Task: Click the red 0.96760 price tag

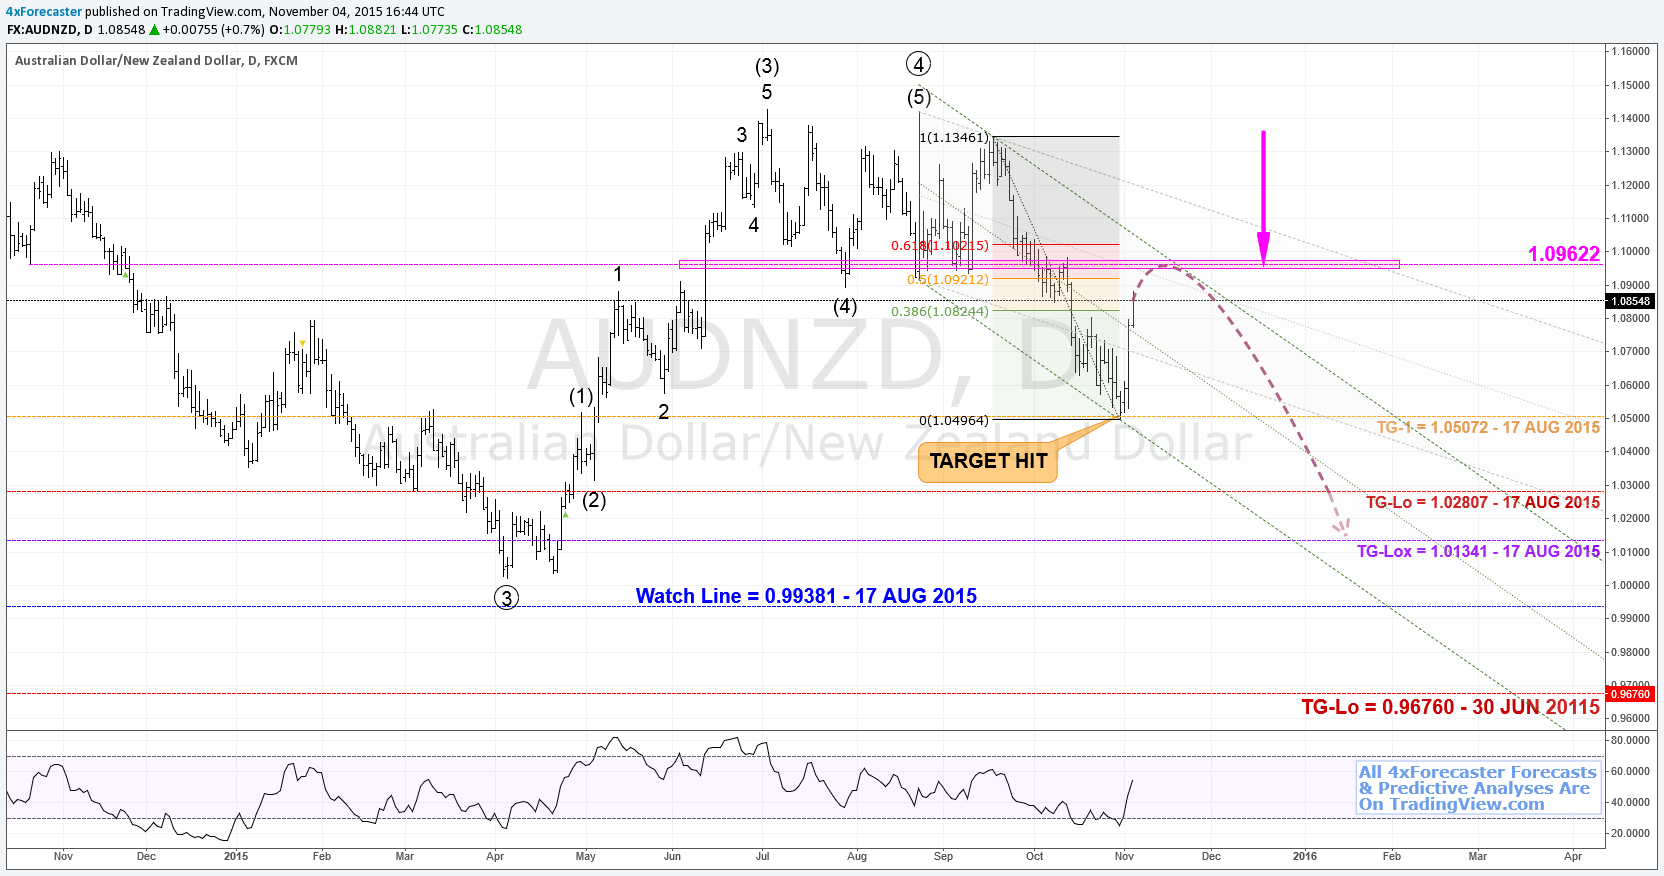Action: pos(1630,694)
